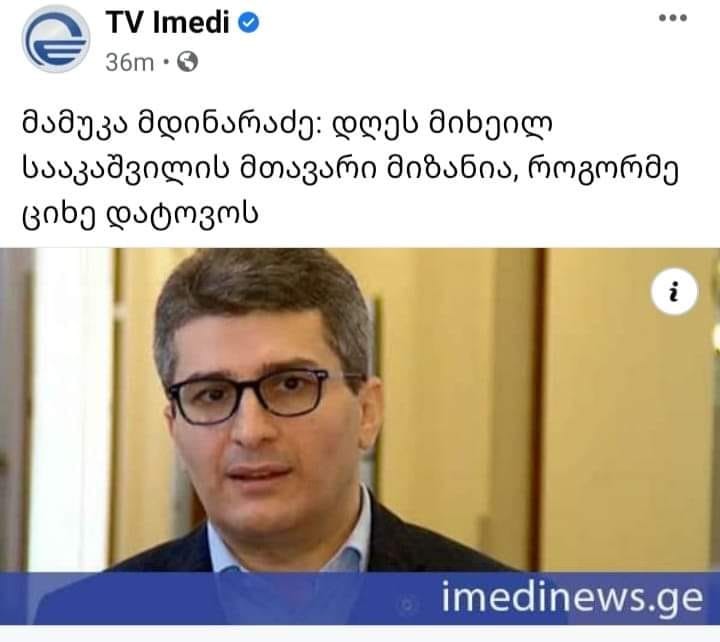Viewport: 720px width, 642px height.
Task: Click the blue verified badge checkmark
Action: 249,23
